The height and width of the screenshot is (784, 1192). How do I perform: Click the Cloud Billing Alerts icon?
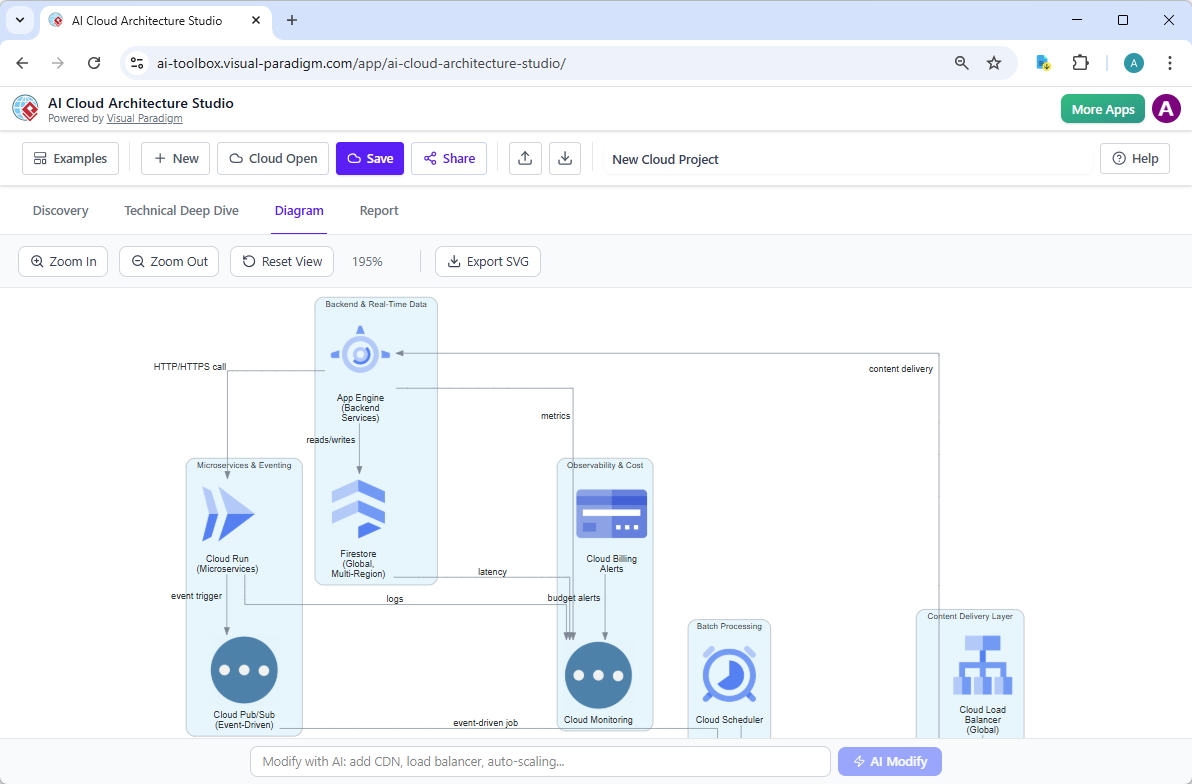tap(611, 512)
